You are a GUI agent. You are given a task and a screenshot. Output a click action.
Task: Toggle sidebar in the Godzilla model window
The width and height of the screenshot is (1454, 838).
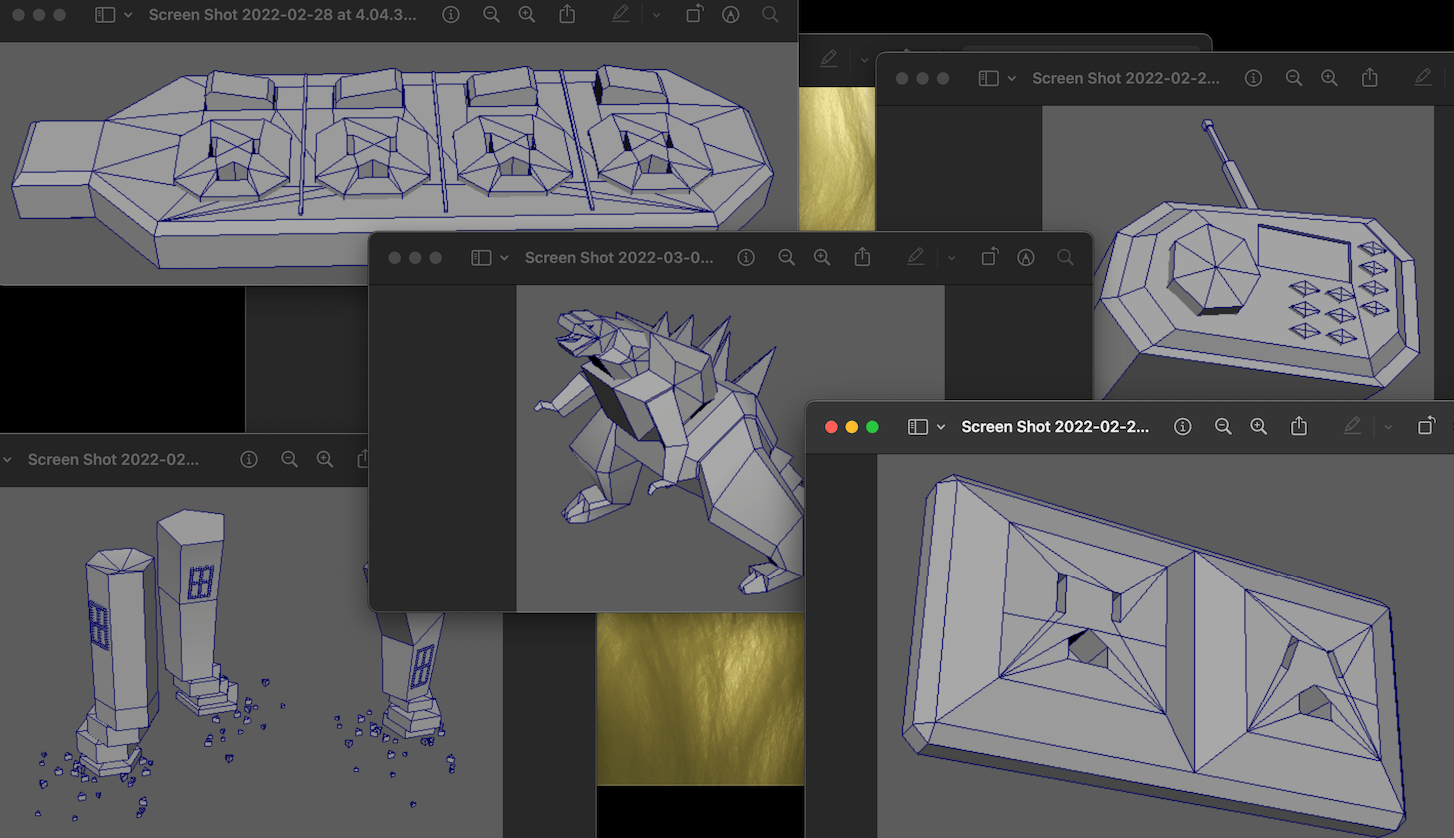coord(481,258)
